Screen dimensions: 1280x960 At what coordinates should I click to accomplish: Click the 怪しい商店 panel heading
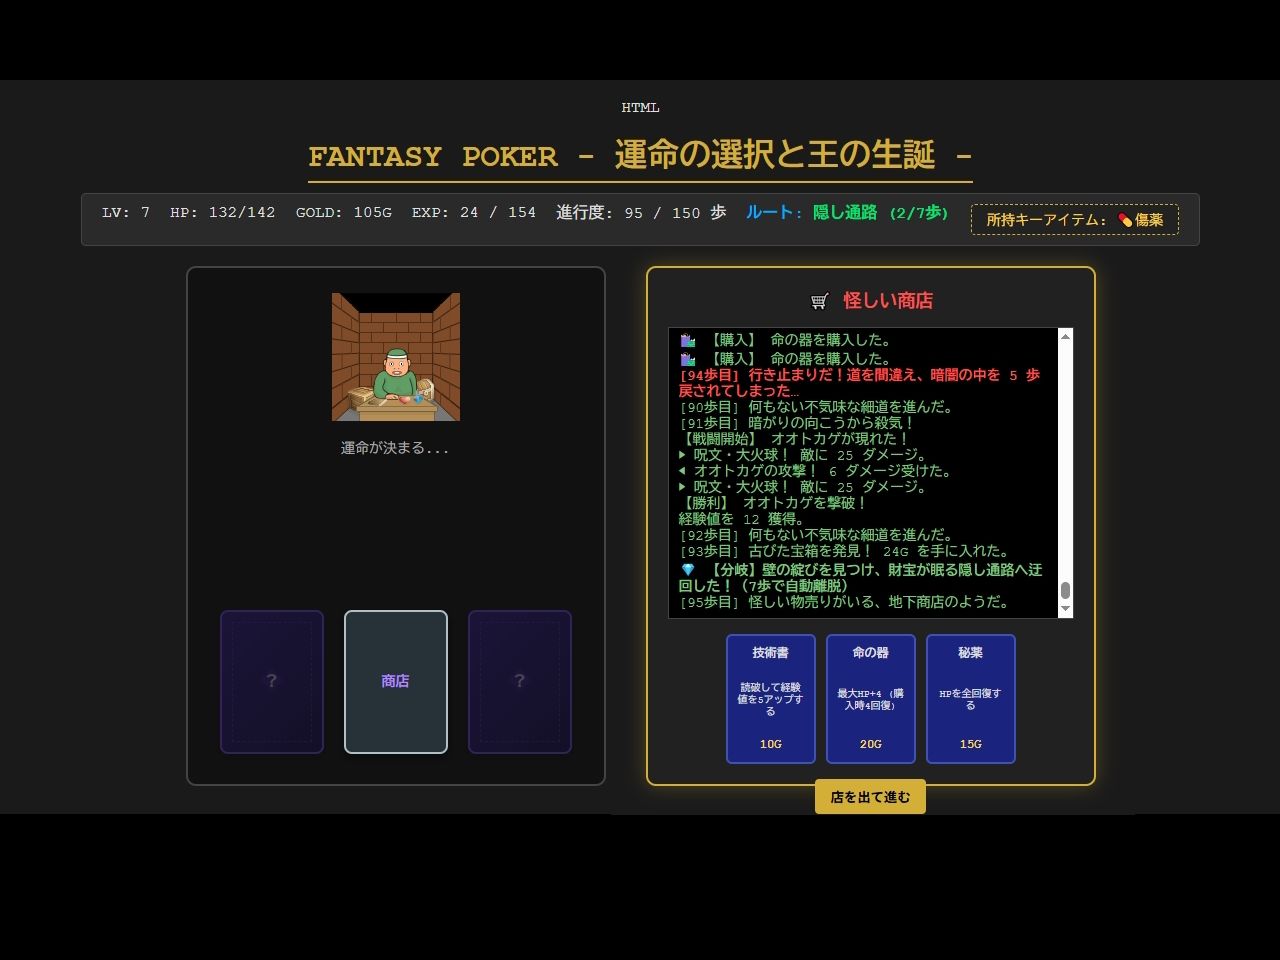[x=888, y=301]
